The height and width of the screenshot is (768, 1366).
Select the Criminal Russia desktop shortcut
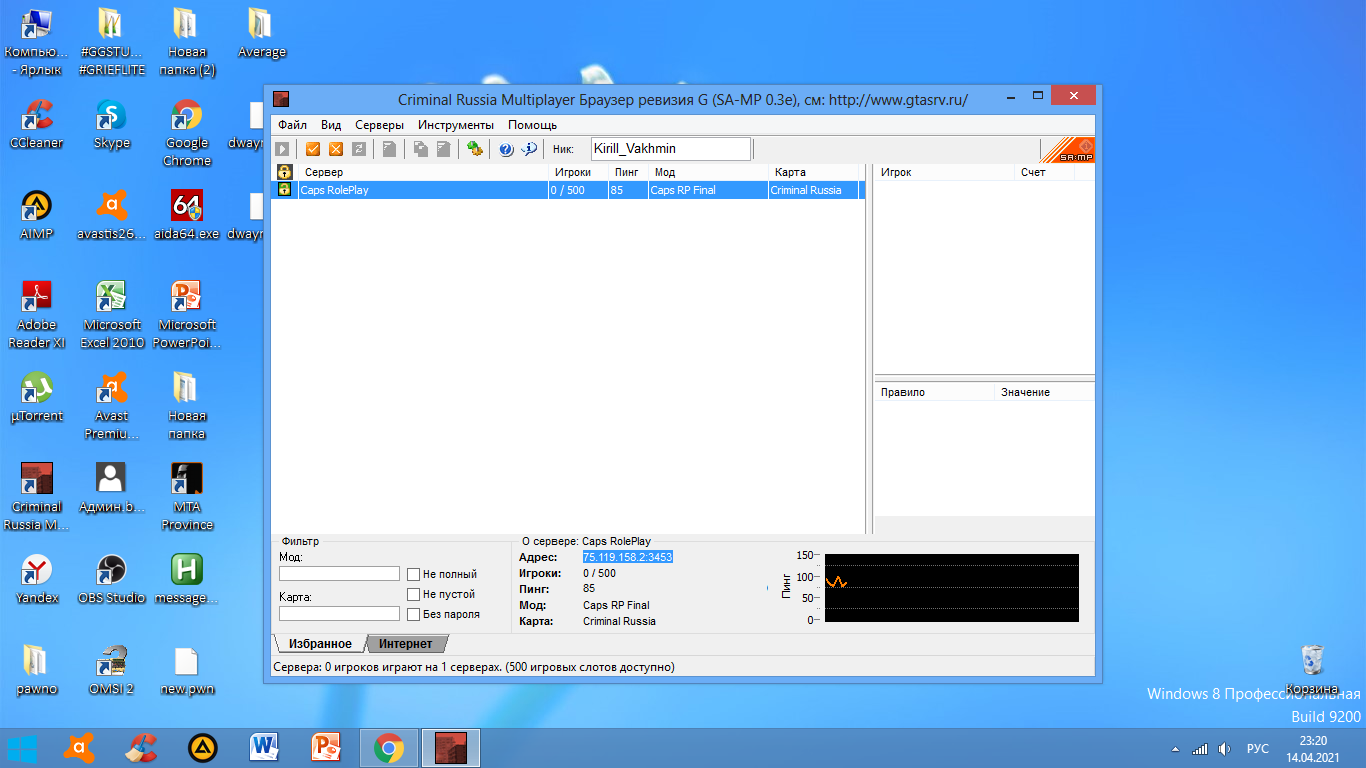coord(37,498)
